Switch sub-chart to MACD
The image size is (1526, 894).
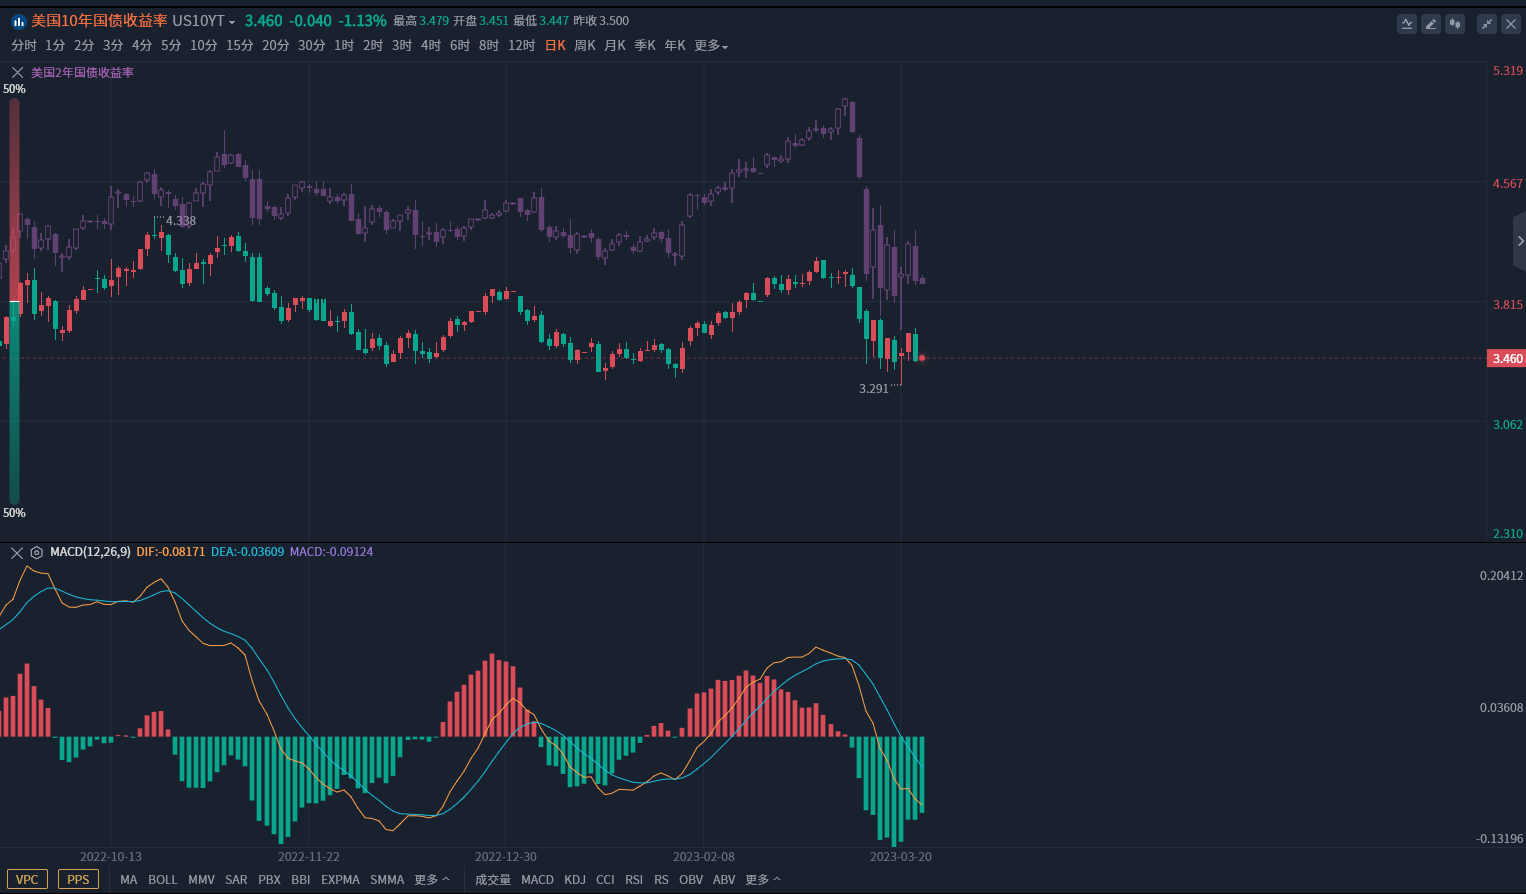537,880
